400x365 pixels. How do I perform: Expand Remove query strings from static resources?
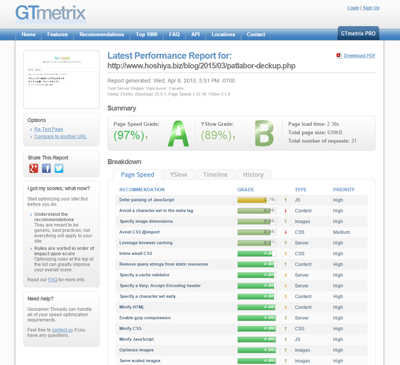coord(164,264)
